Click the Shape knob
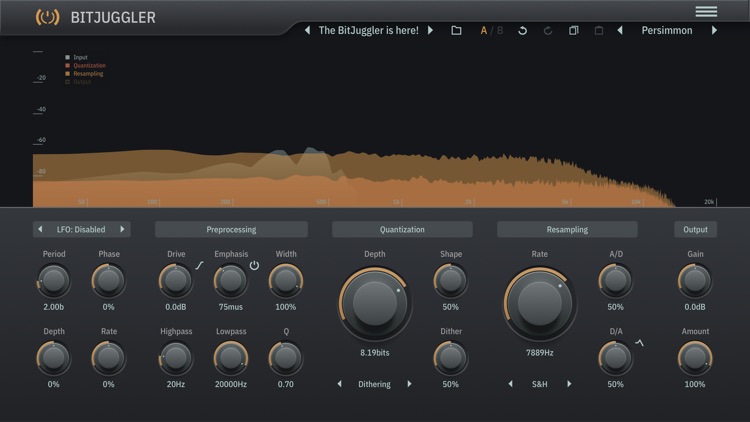 point(450,280)
